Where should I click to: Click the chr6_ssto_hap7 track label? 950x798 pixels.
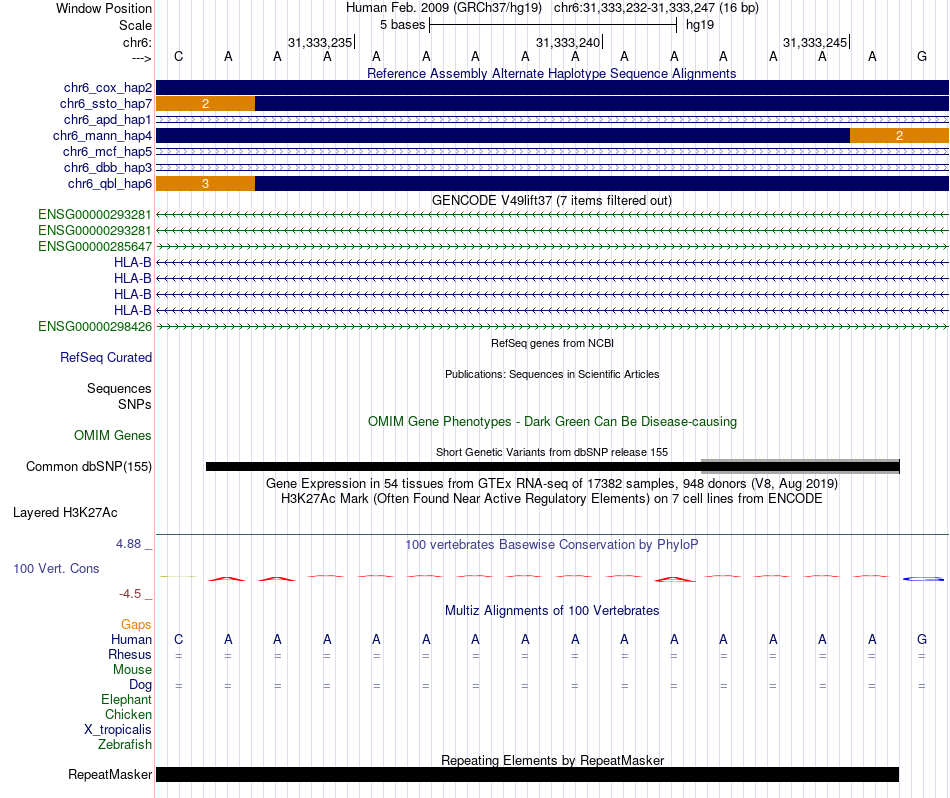(106, 104)
